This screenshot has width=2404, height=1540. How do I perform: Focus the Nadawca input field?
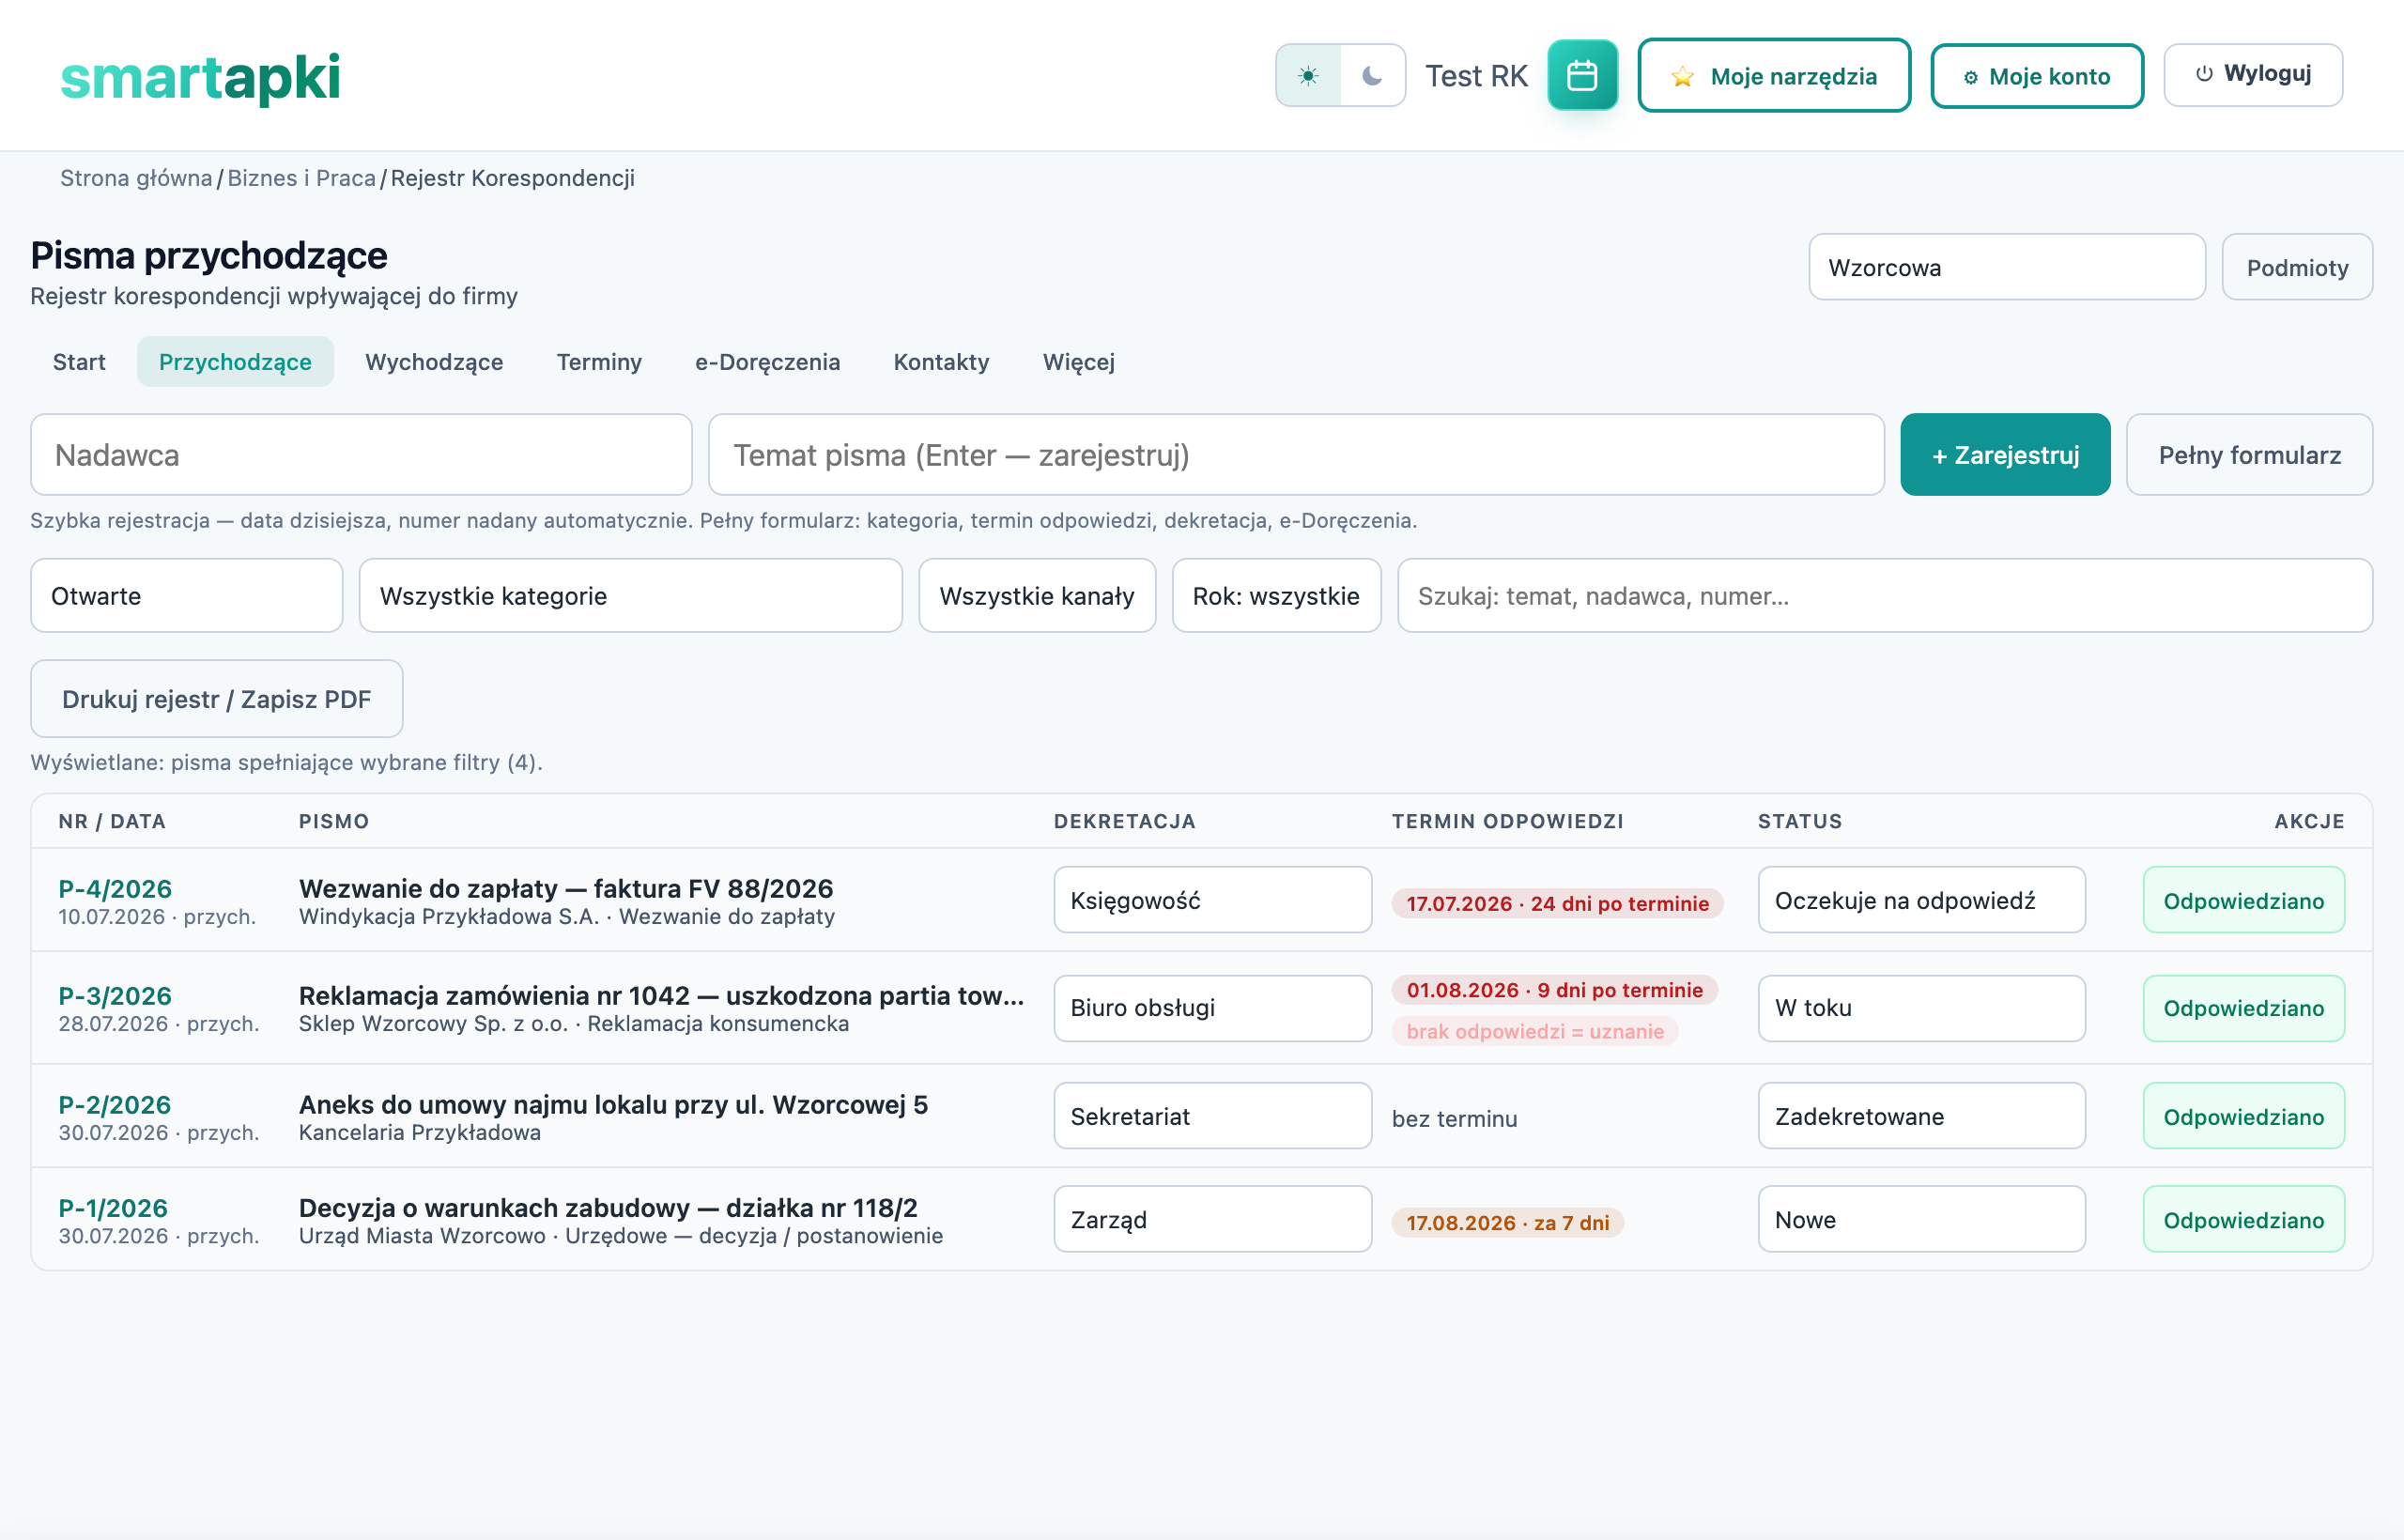tap(361, 455)
